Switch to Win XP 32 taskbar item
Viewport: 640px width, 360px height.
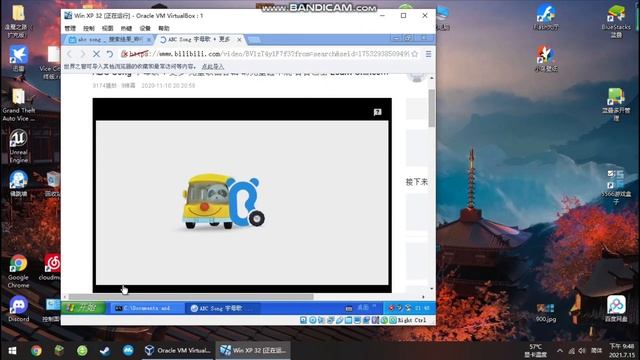[253, 351]
